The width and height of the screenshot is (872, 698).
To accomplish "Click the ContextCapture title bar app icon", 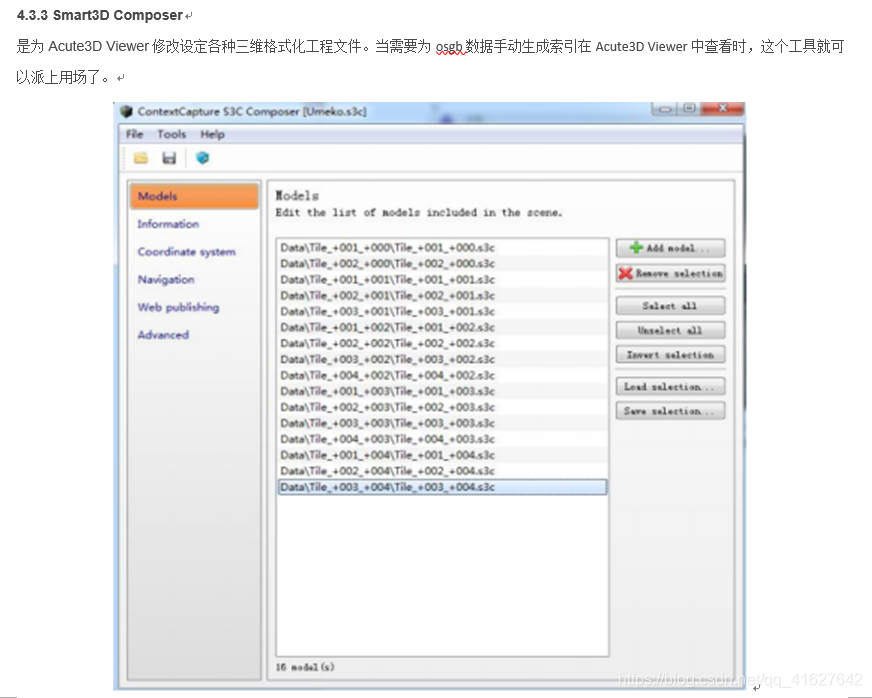I will tap(127, 111).
